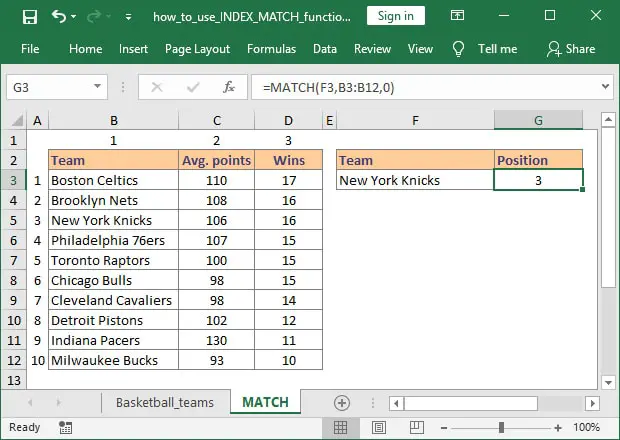The height and width of the screenshot is (440, 620).
Task: Open the Customize Quick Access Toolbar dropdown
Action: 128,17
